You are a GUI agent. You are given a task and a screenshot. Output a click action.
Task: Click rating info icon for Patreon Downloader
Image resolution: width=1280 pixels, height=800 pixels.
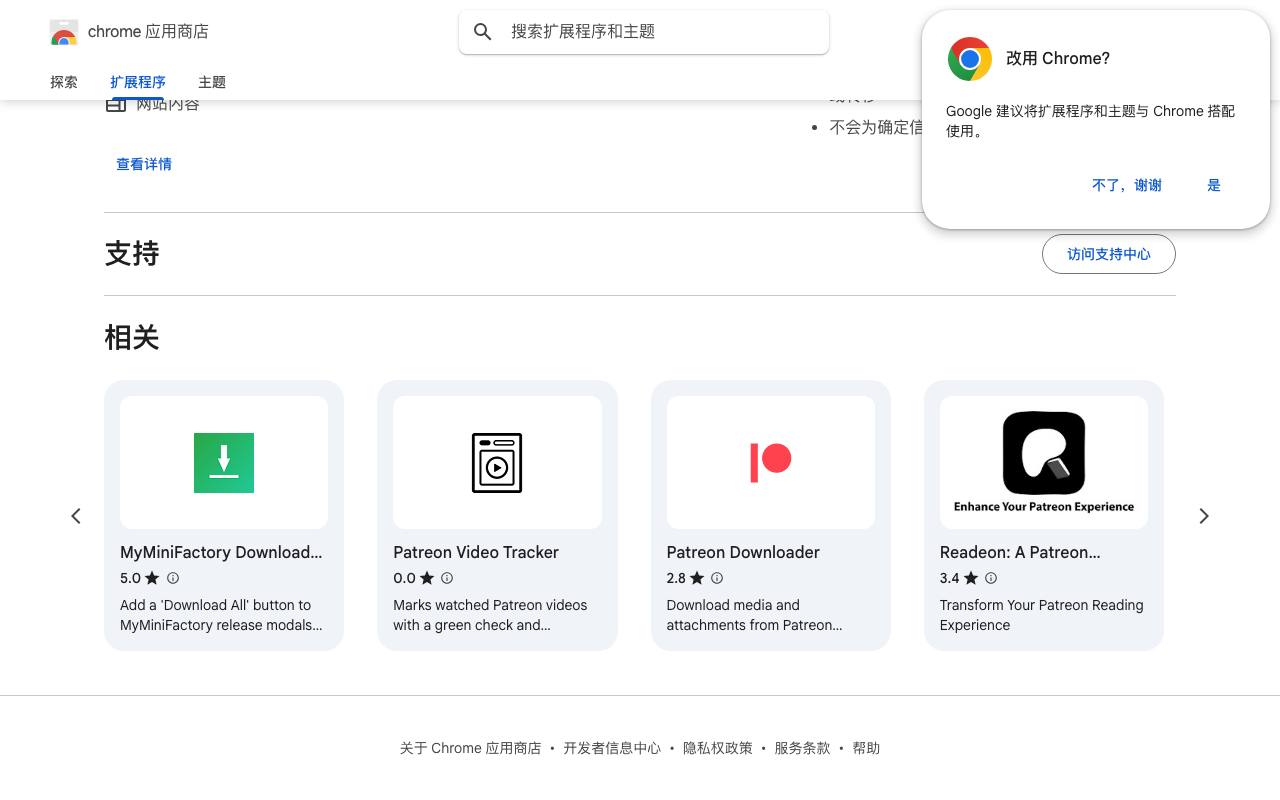717,578
